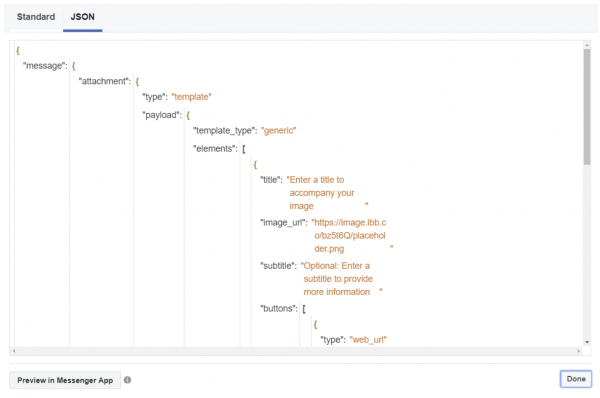The image size is (600, 398).
Task: Click the "Enter a title to" value text
Action: [x=315, y=180]
